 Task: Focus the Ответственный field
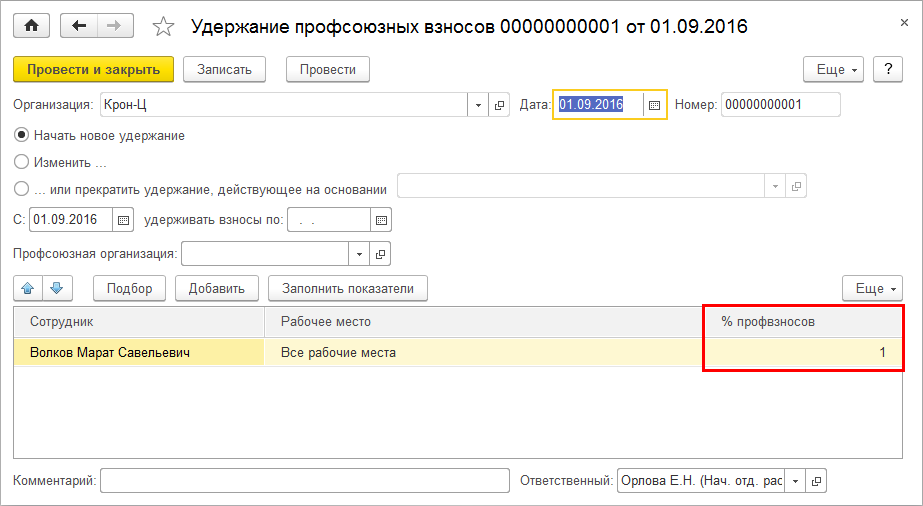[x=700, y=481]
